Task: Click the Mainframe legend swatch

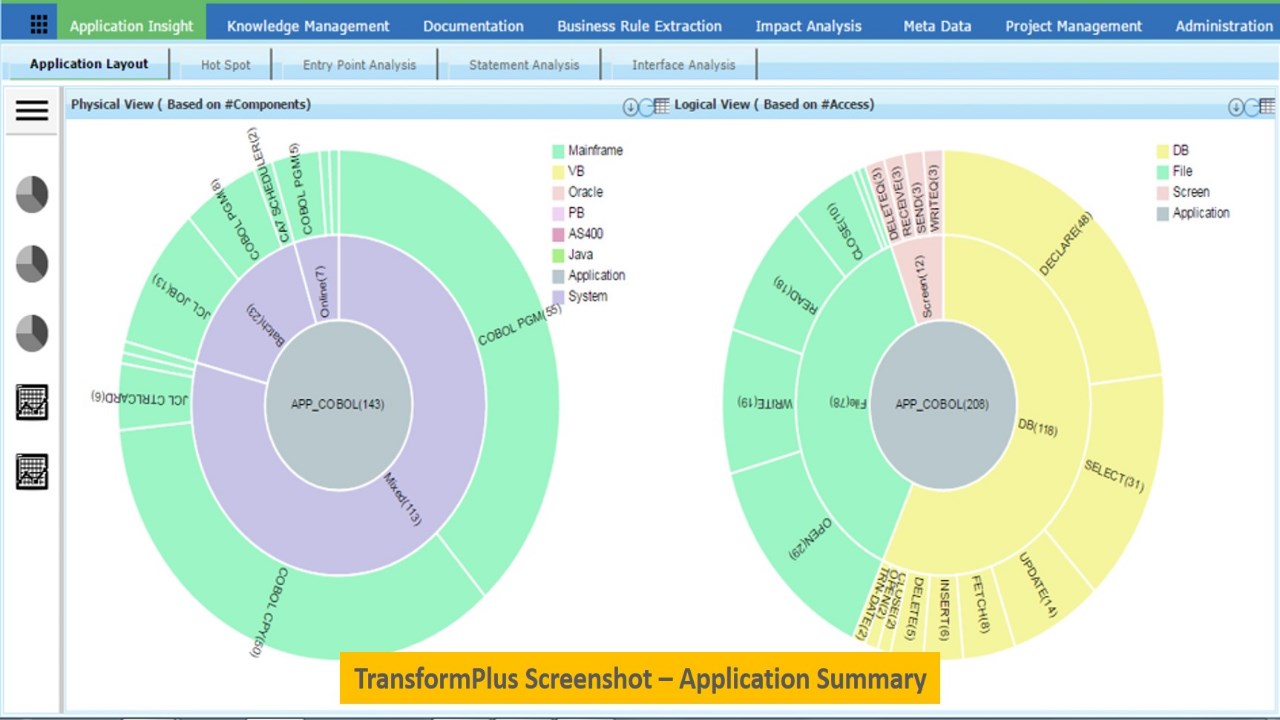Action: pyautogui.click(x=558, y=151)
